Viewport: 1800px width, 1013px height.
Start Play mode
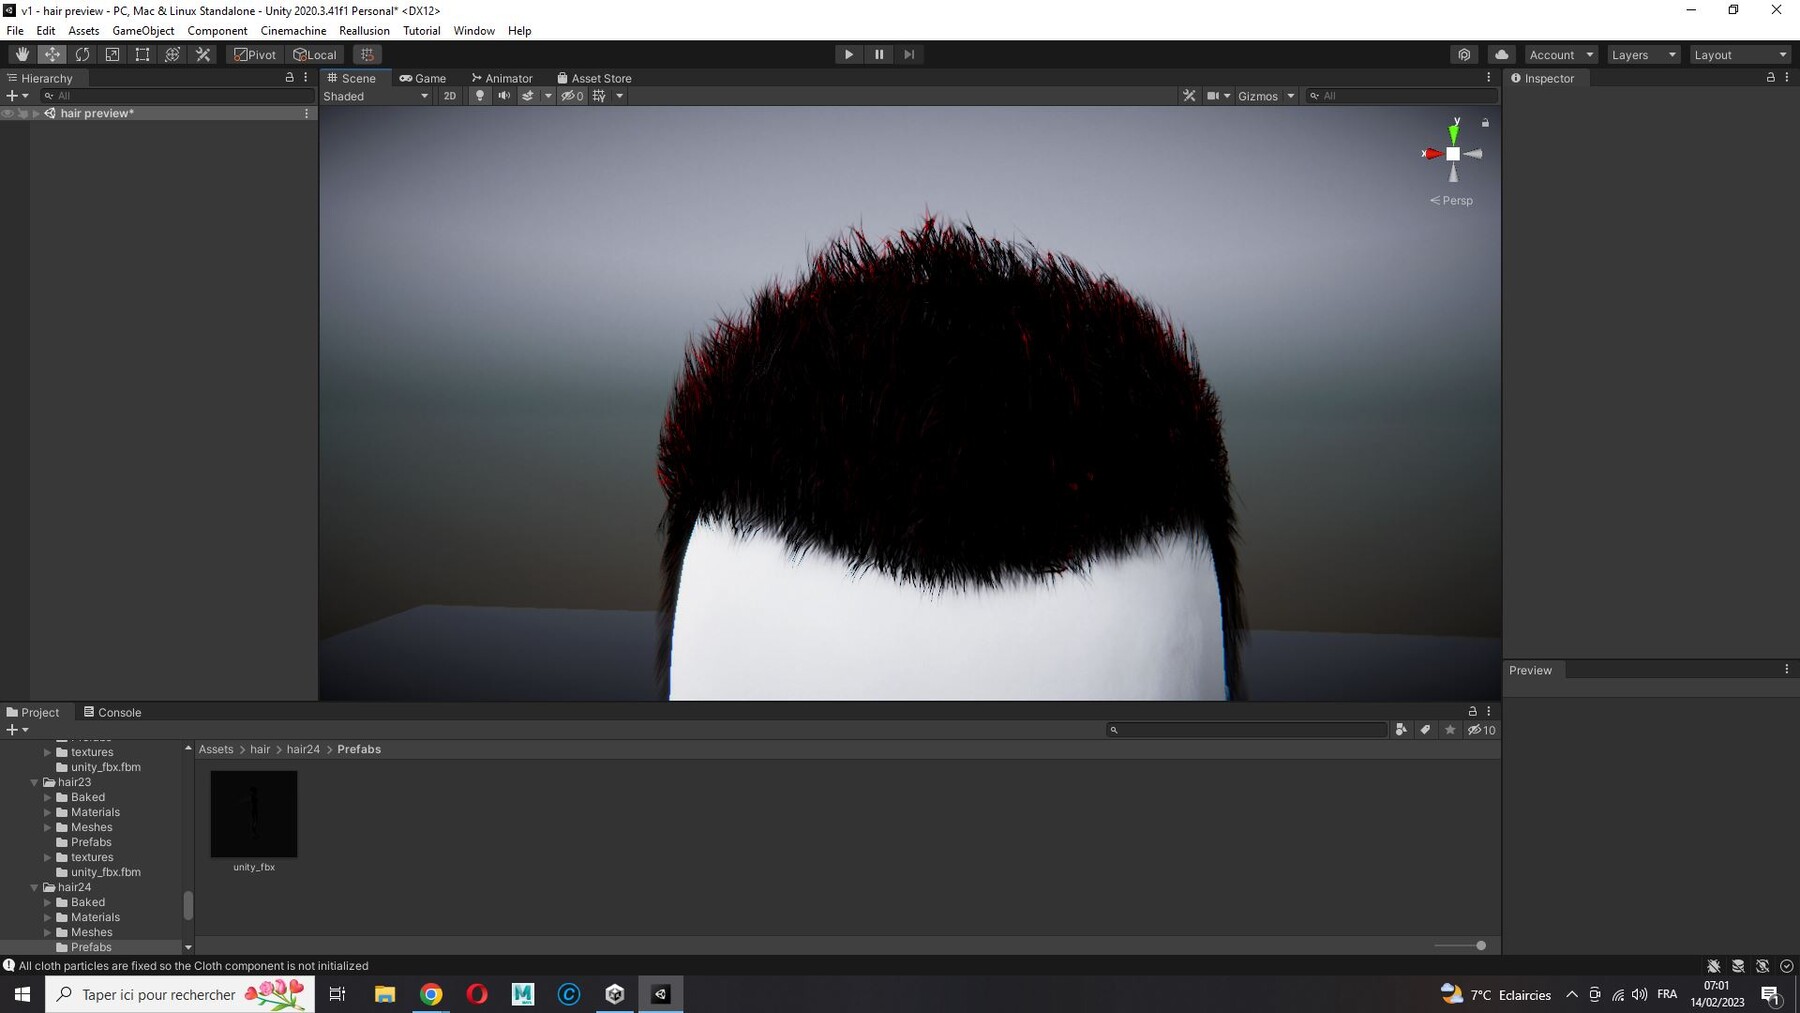pyautogui.click(x=849, y=55)
